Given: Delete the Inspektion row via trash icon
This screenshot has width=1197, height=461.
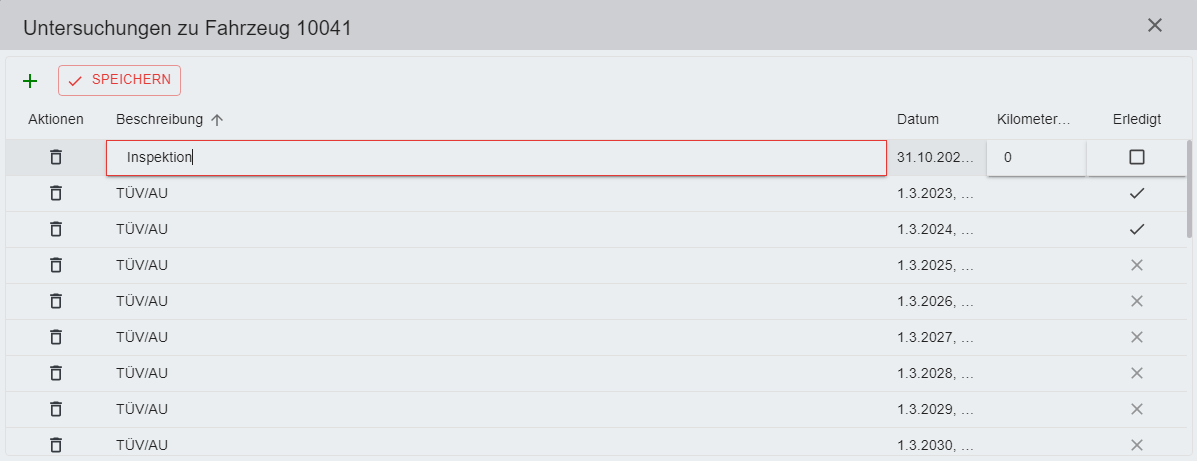Looking at the screenshot, I should 56,157.
